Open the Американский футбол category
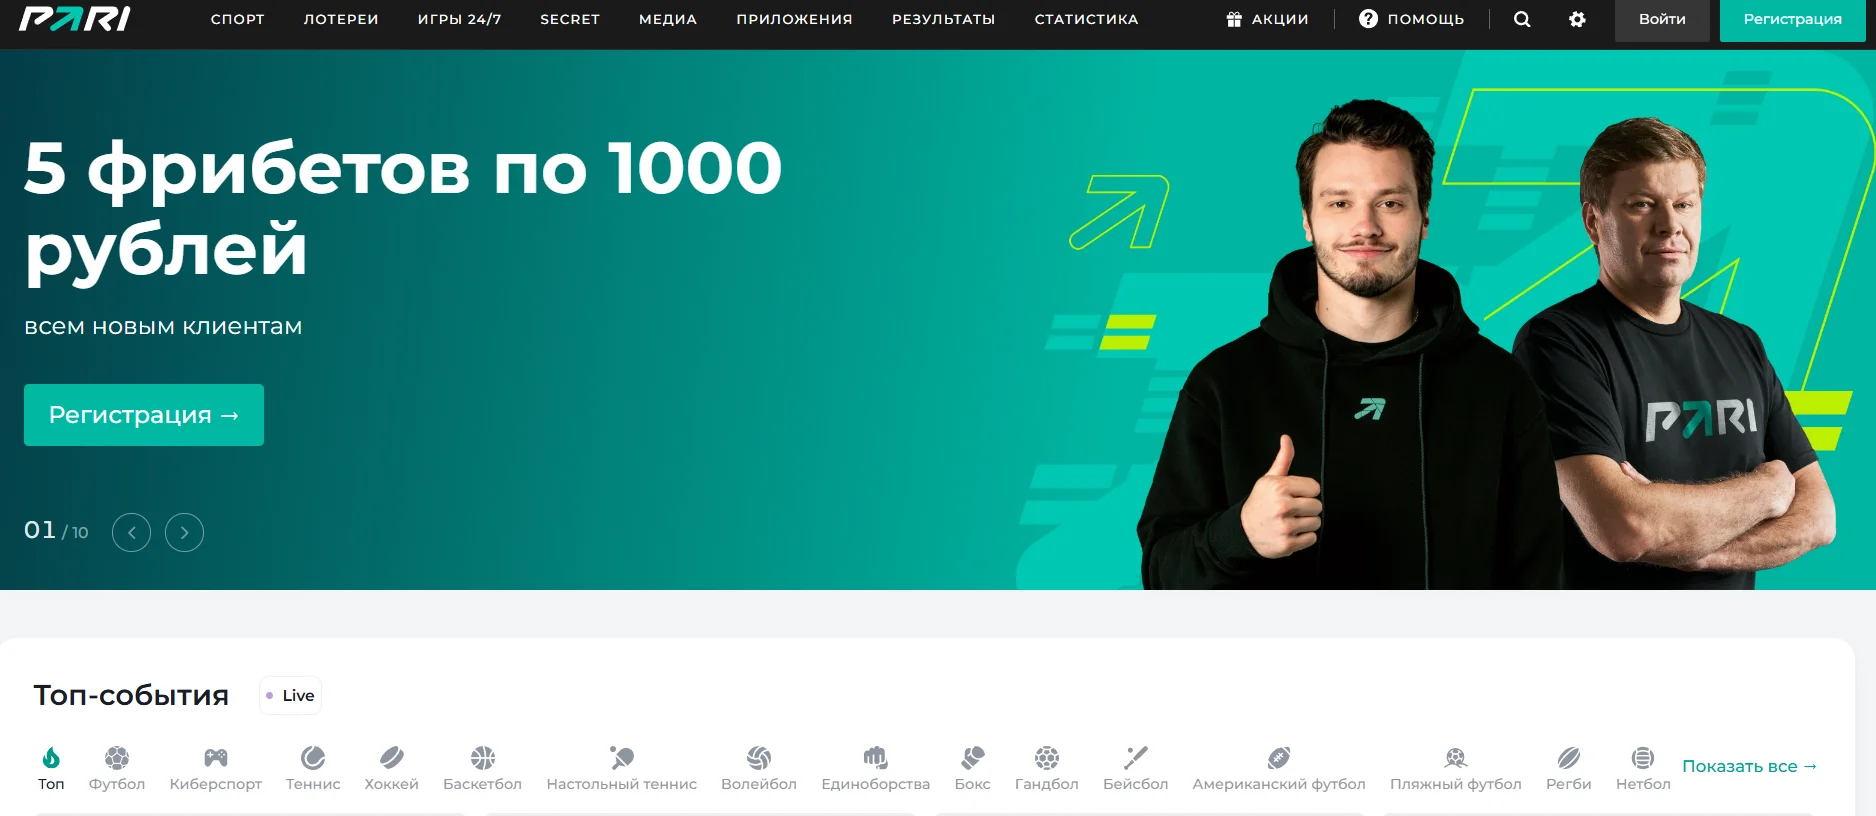Image resolution: width=1876 pixels, height=816 pixels. click(1279, 769)
